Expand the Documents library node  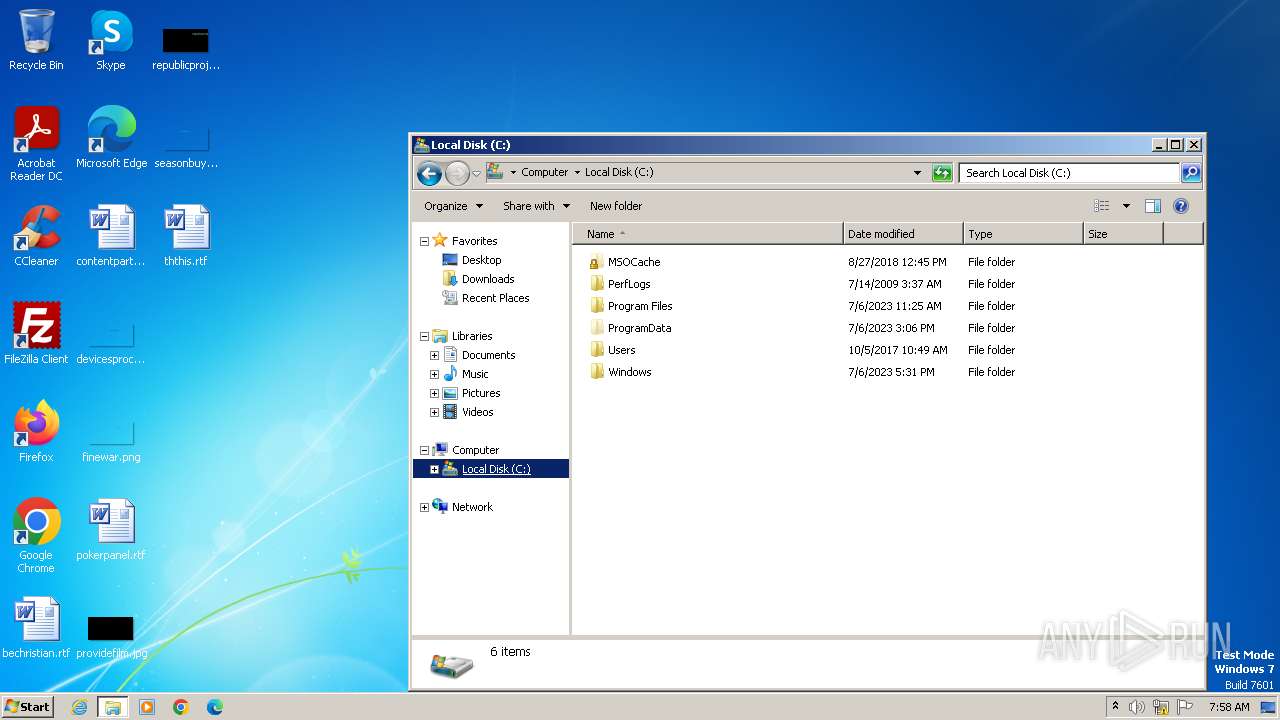coord(434,355)
